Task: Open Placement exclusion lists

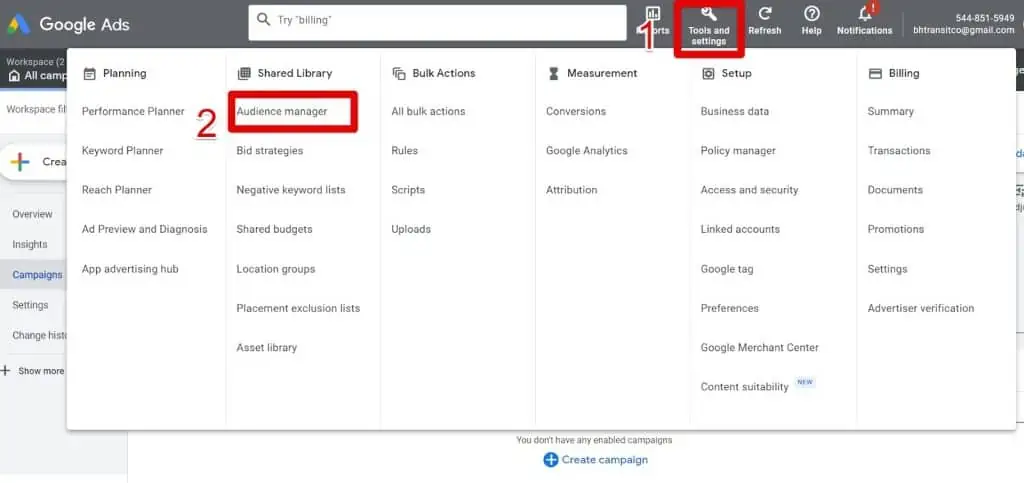Action: point(298,308)
